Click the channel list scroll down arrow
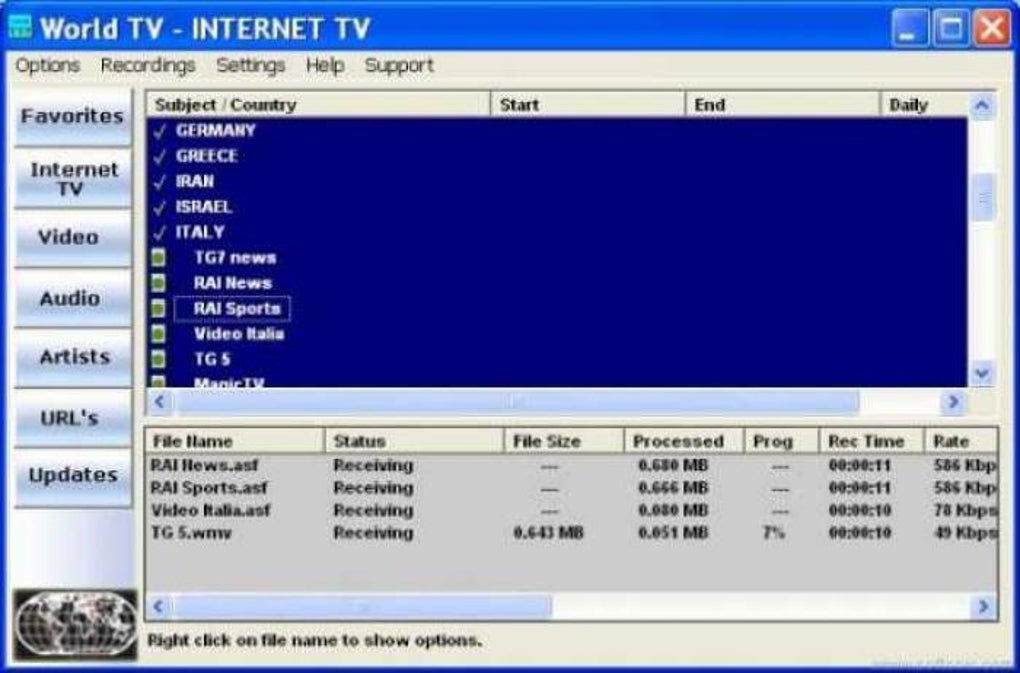The image size is (1020, 673). [x=982, y=373]
